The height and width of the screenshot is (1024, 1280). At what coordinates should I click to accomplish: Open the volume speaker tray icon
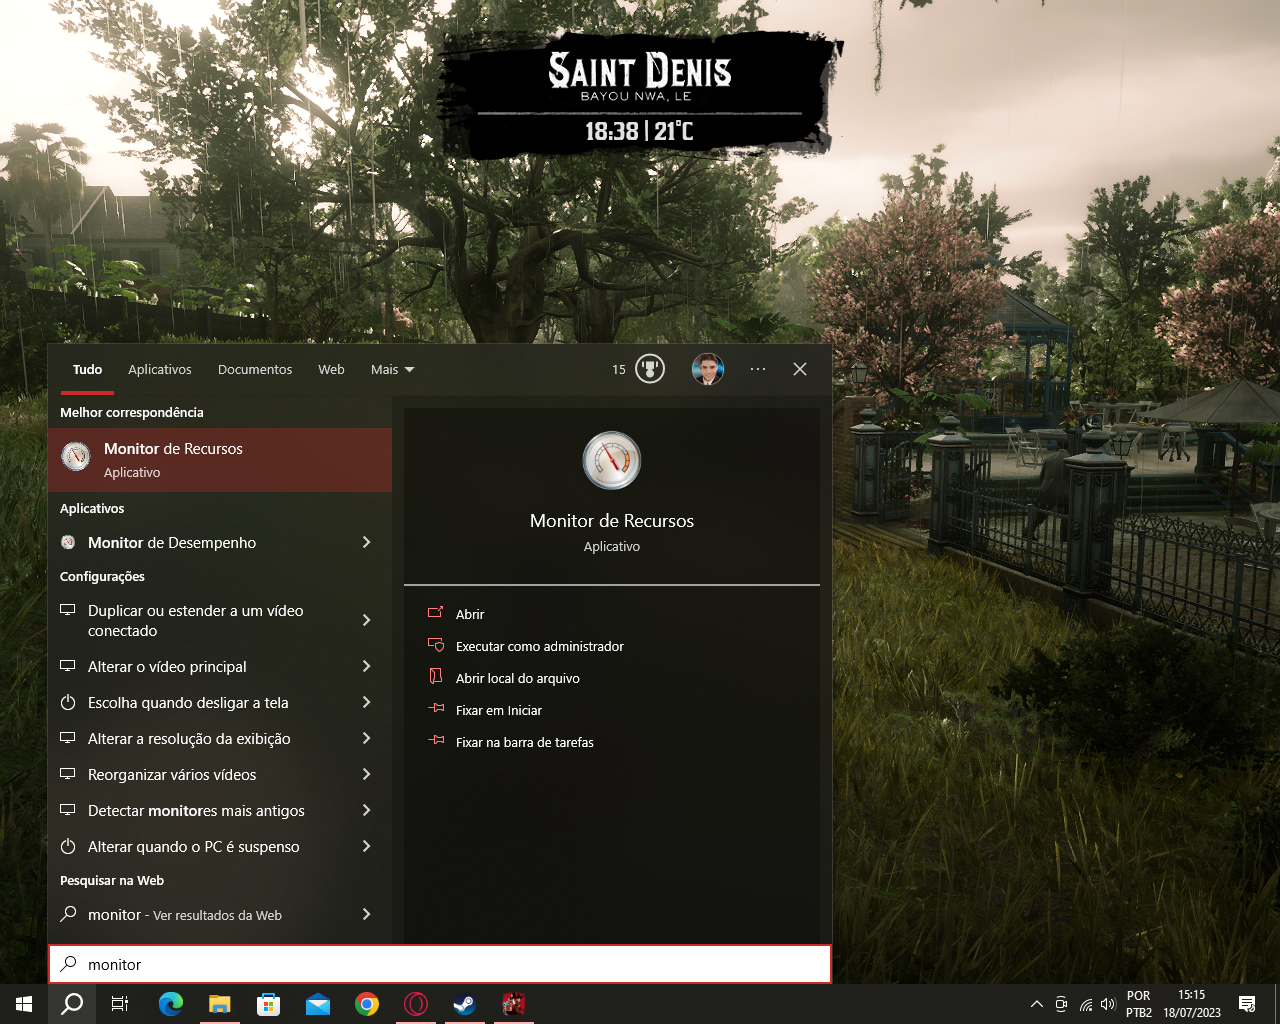(x=1107, y=1004)
